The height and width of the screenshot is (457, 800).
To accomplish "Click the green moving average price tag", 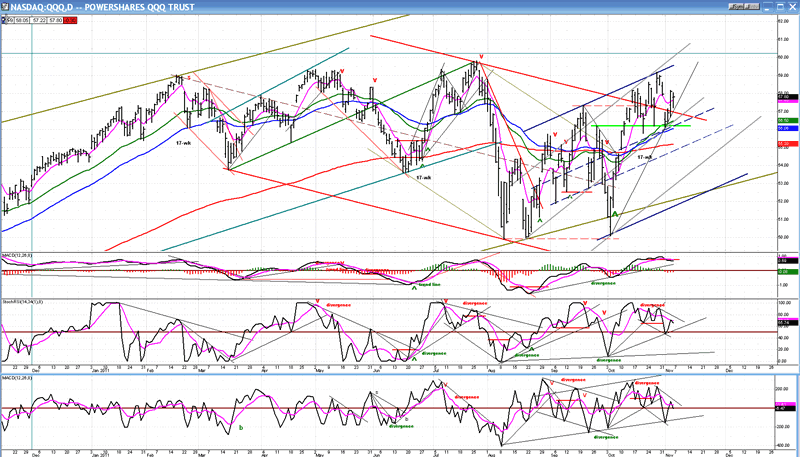I will (788, 120).
